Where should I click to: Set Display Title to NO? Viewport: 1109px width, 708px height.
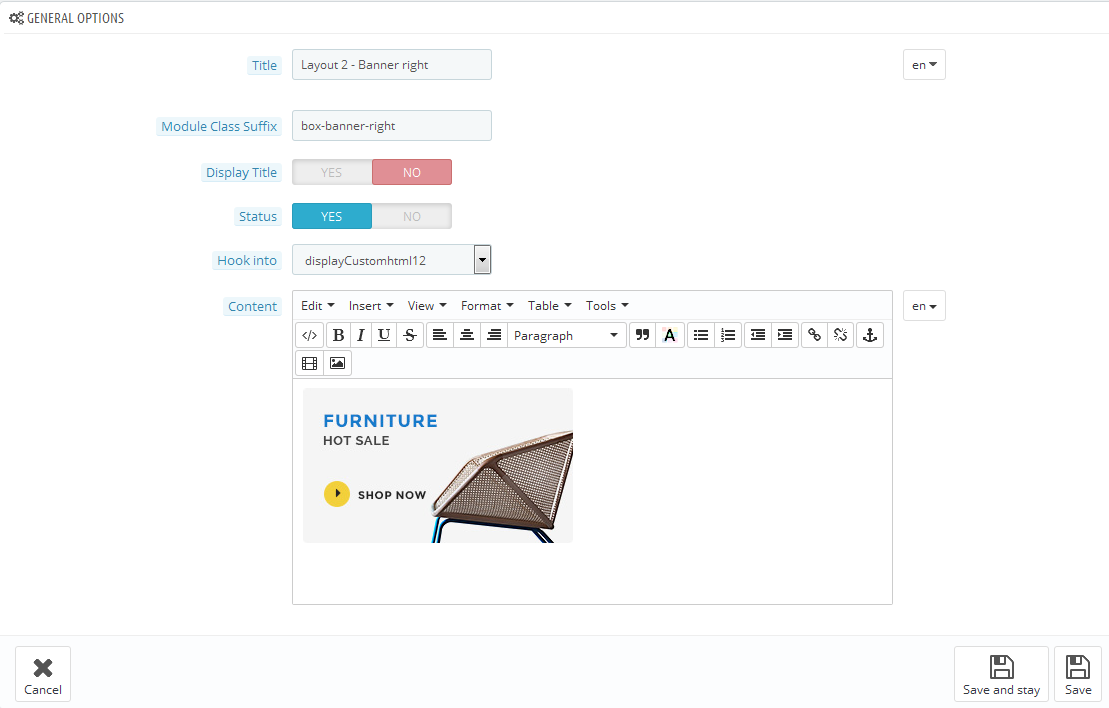(412, 172)
